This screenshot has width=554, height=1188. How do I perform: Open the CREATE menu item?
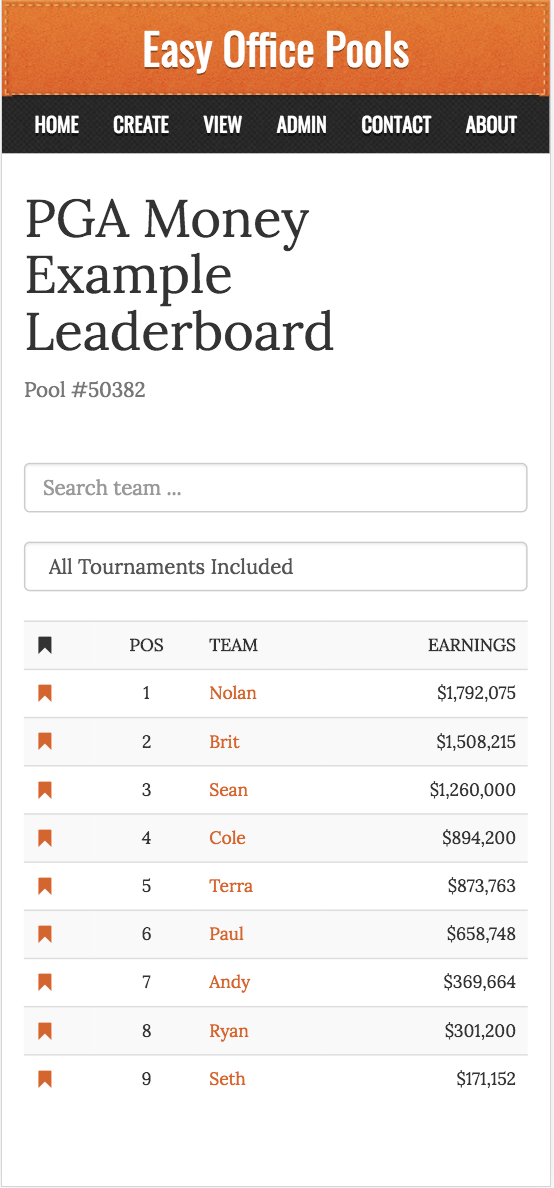click(141, 125)
